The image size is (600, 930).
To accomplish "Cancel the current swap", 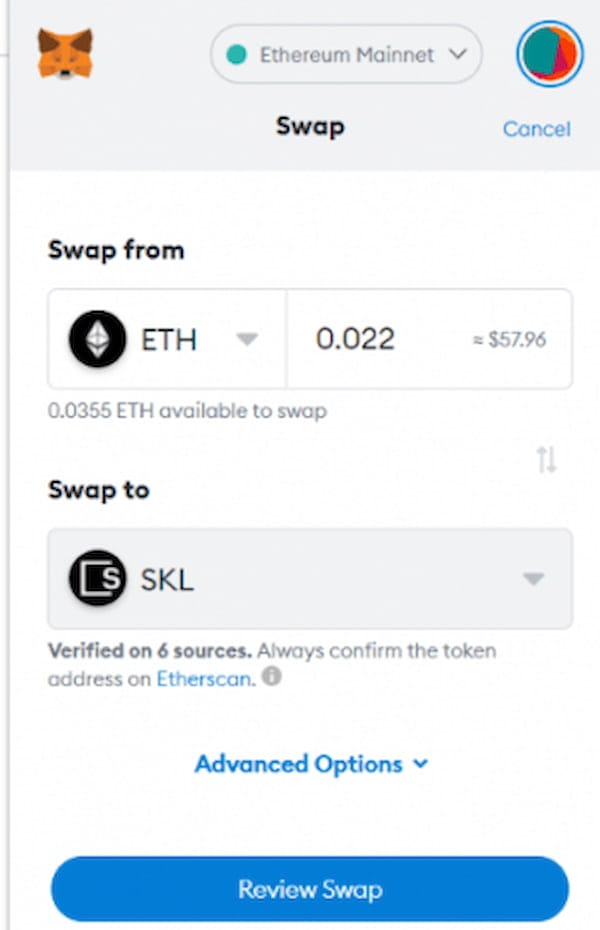I will (536, 129).
